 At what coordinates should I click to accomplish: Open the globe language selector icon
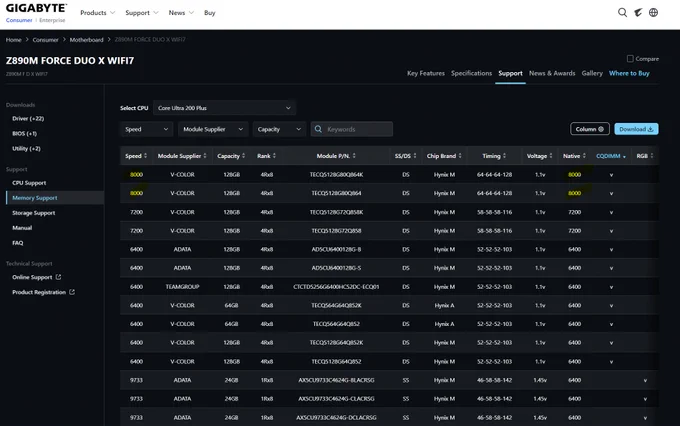click(x=654, y=13)
